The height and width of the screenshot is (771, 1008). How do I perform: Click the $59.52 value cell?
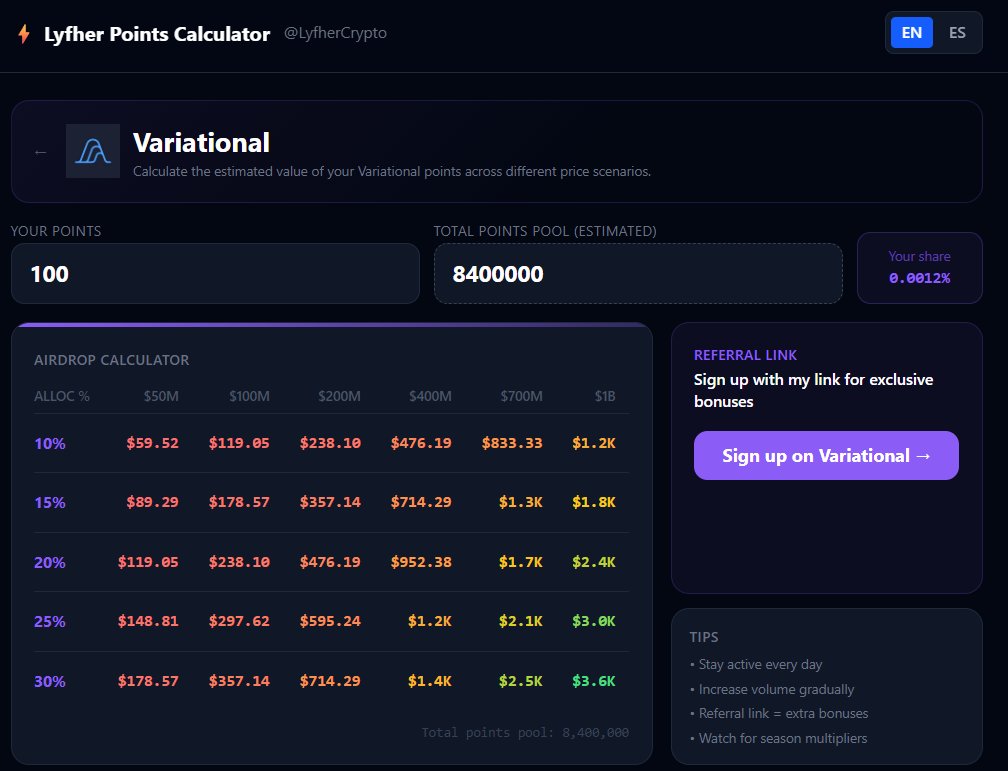(152, 443)
